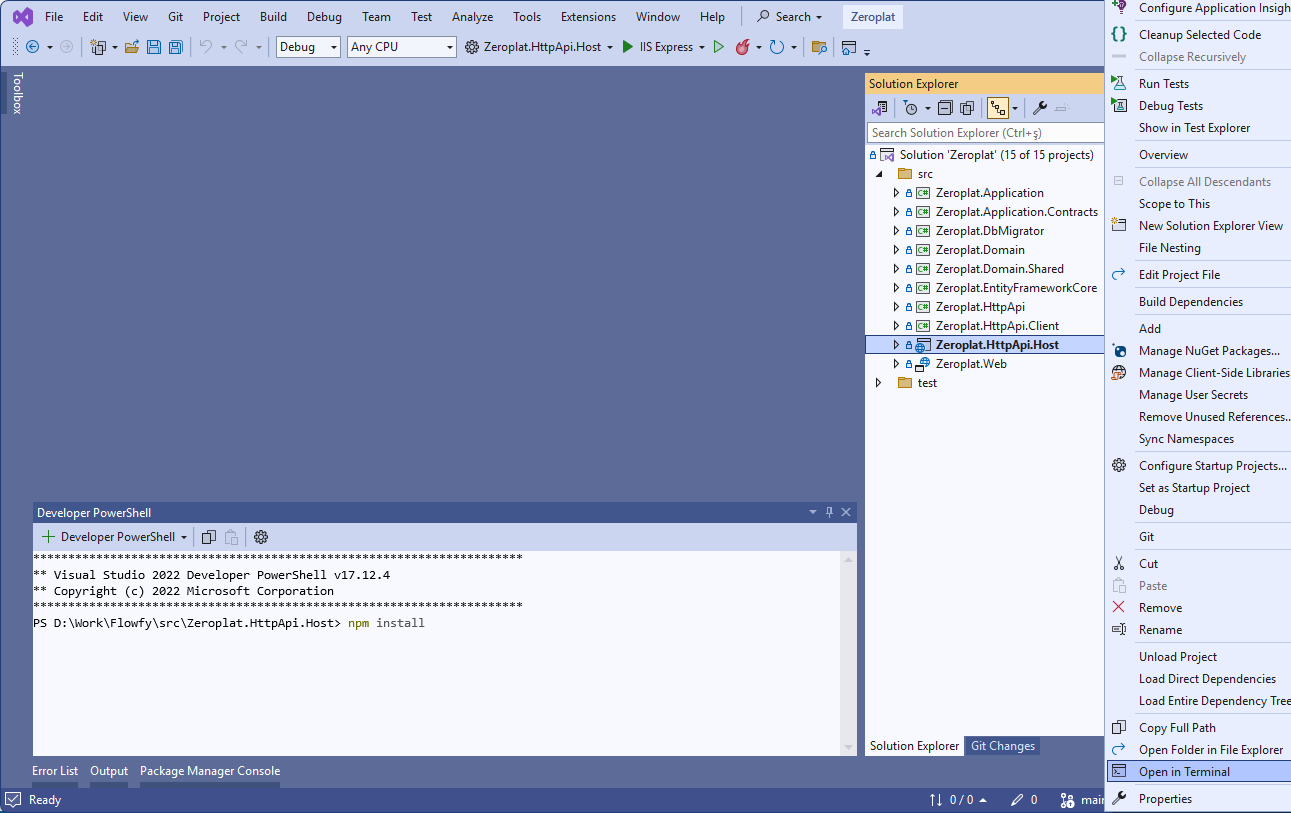
Task: Toggle Switch Views icon in Solution Explorer
Action: click(x=880, y=108)
